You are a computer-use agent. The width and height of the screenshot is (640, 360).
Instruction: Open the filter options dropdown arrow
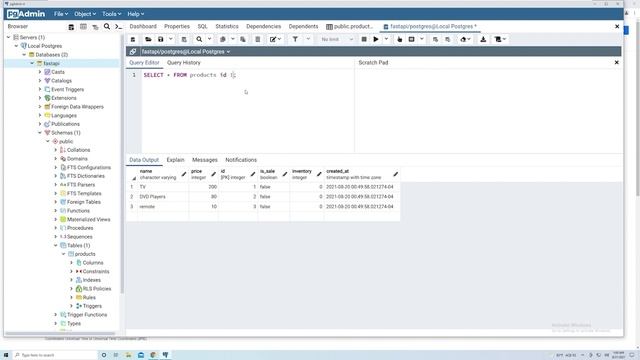[x=308, y=39]
